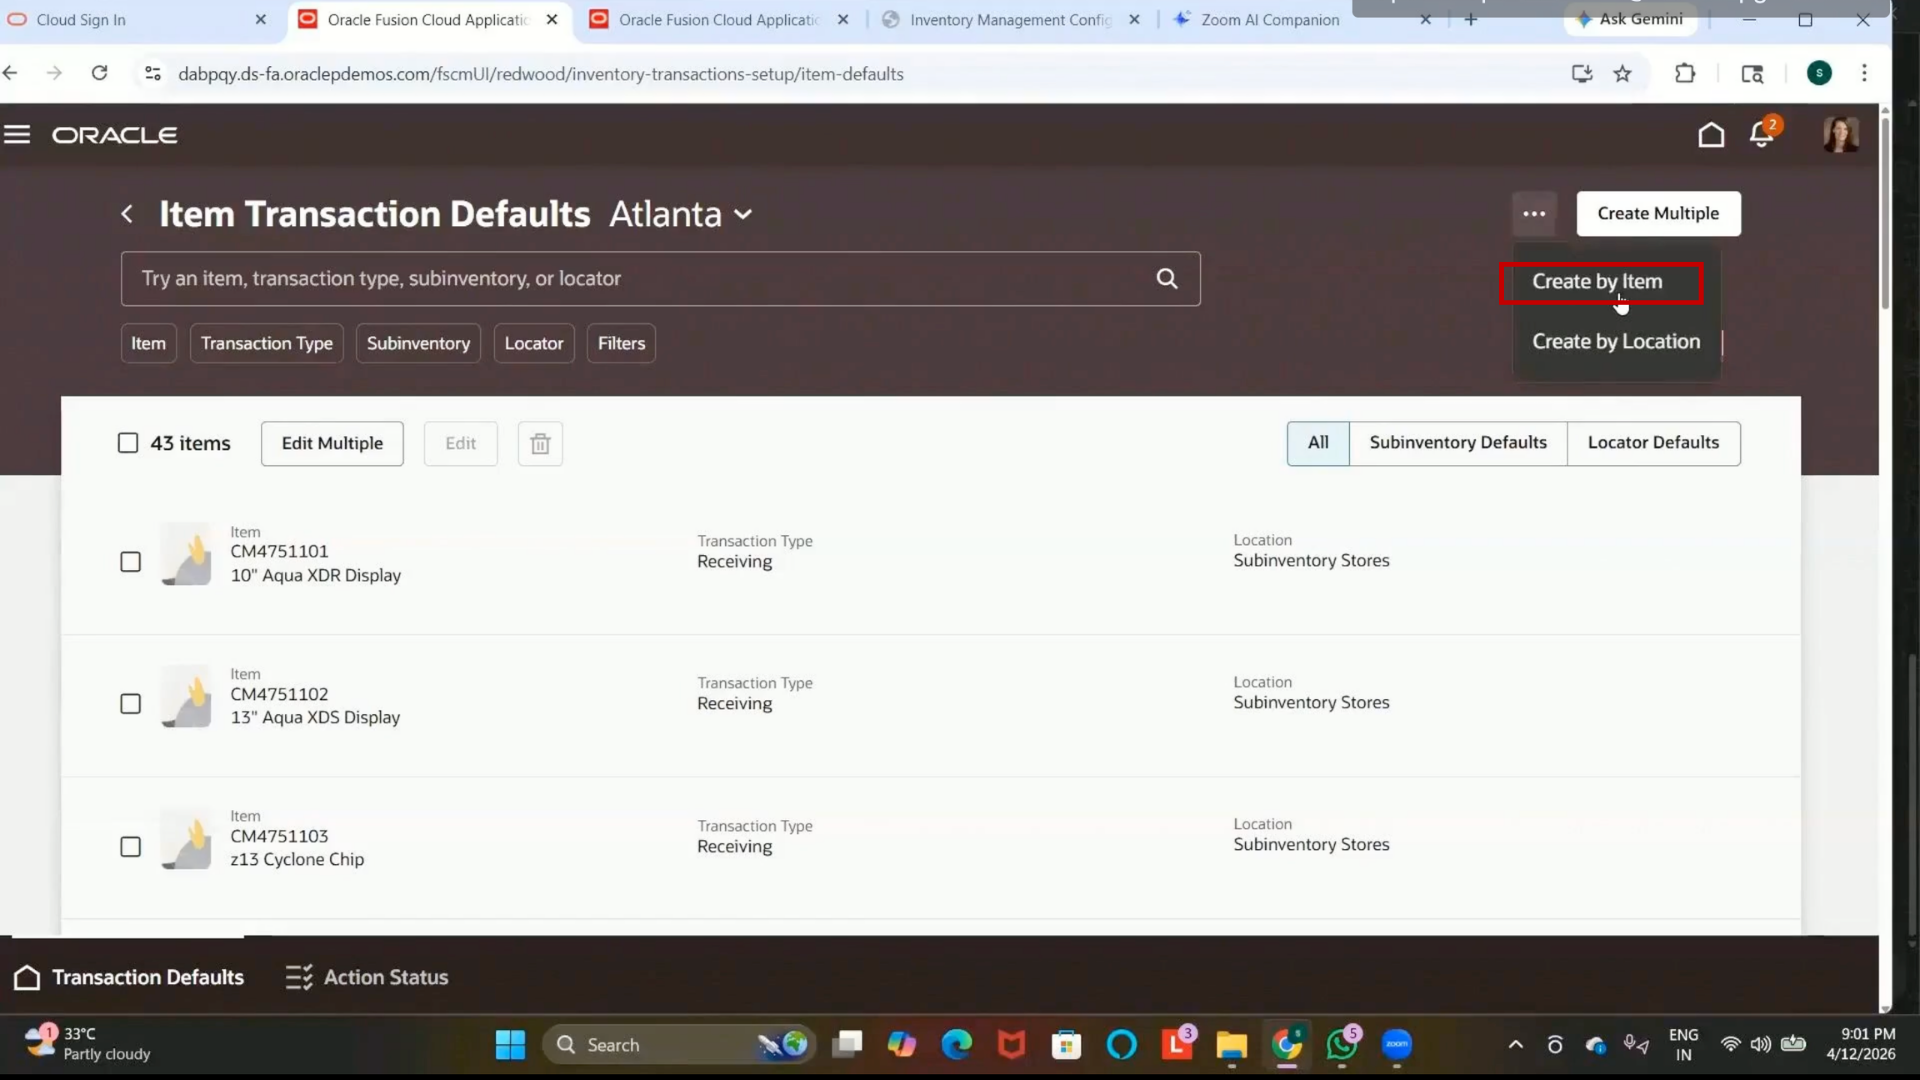
Task: Click the Oracle logo
Action: [114, 135]
